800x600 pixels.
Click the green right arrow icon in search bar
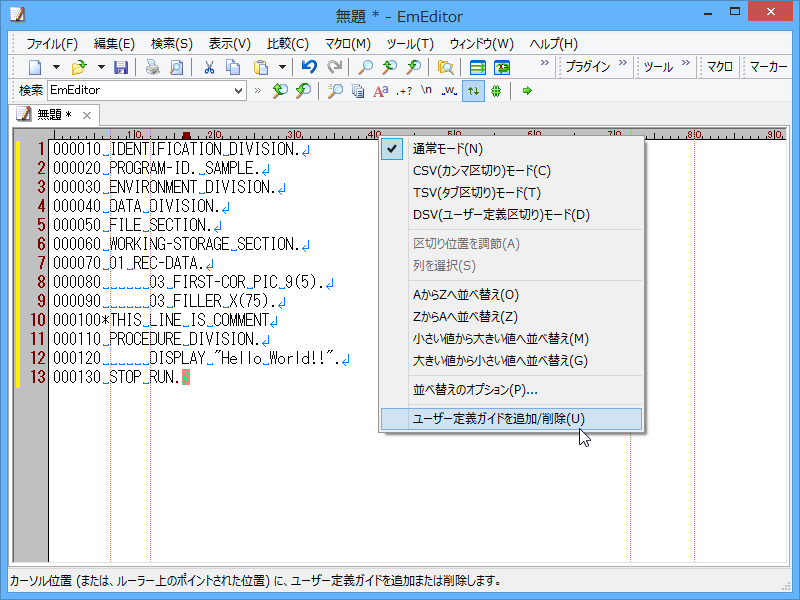pos(527,91)
